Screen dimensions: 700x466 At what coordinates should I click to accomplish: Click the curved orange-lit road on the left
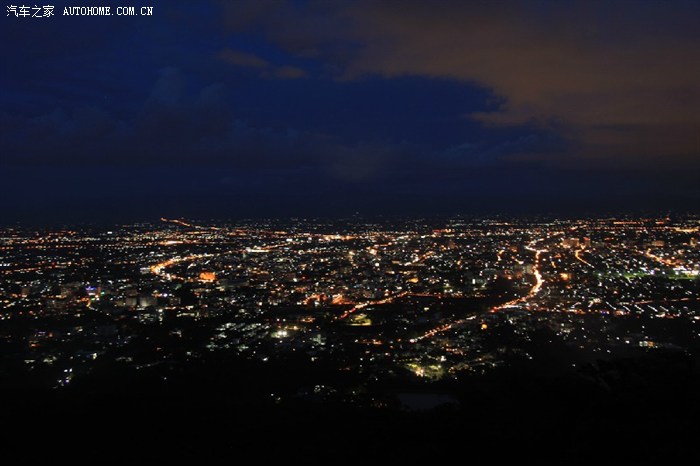point(165,263)
